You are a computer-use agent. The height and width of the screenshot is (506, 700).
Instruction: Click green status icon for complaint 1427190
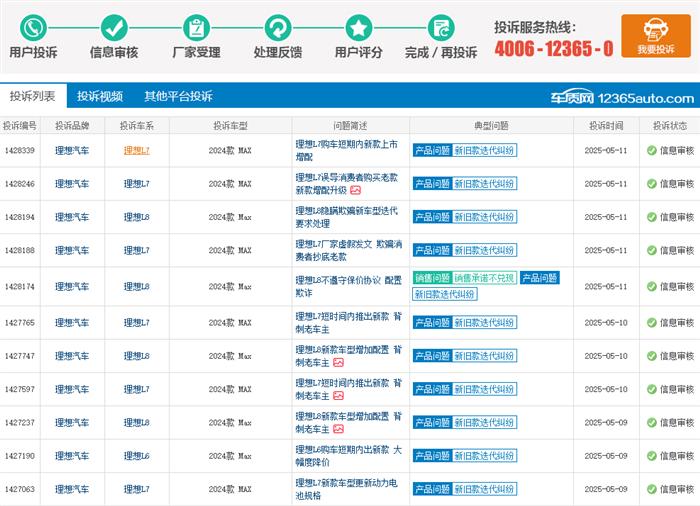point(652,456)
